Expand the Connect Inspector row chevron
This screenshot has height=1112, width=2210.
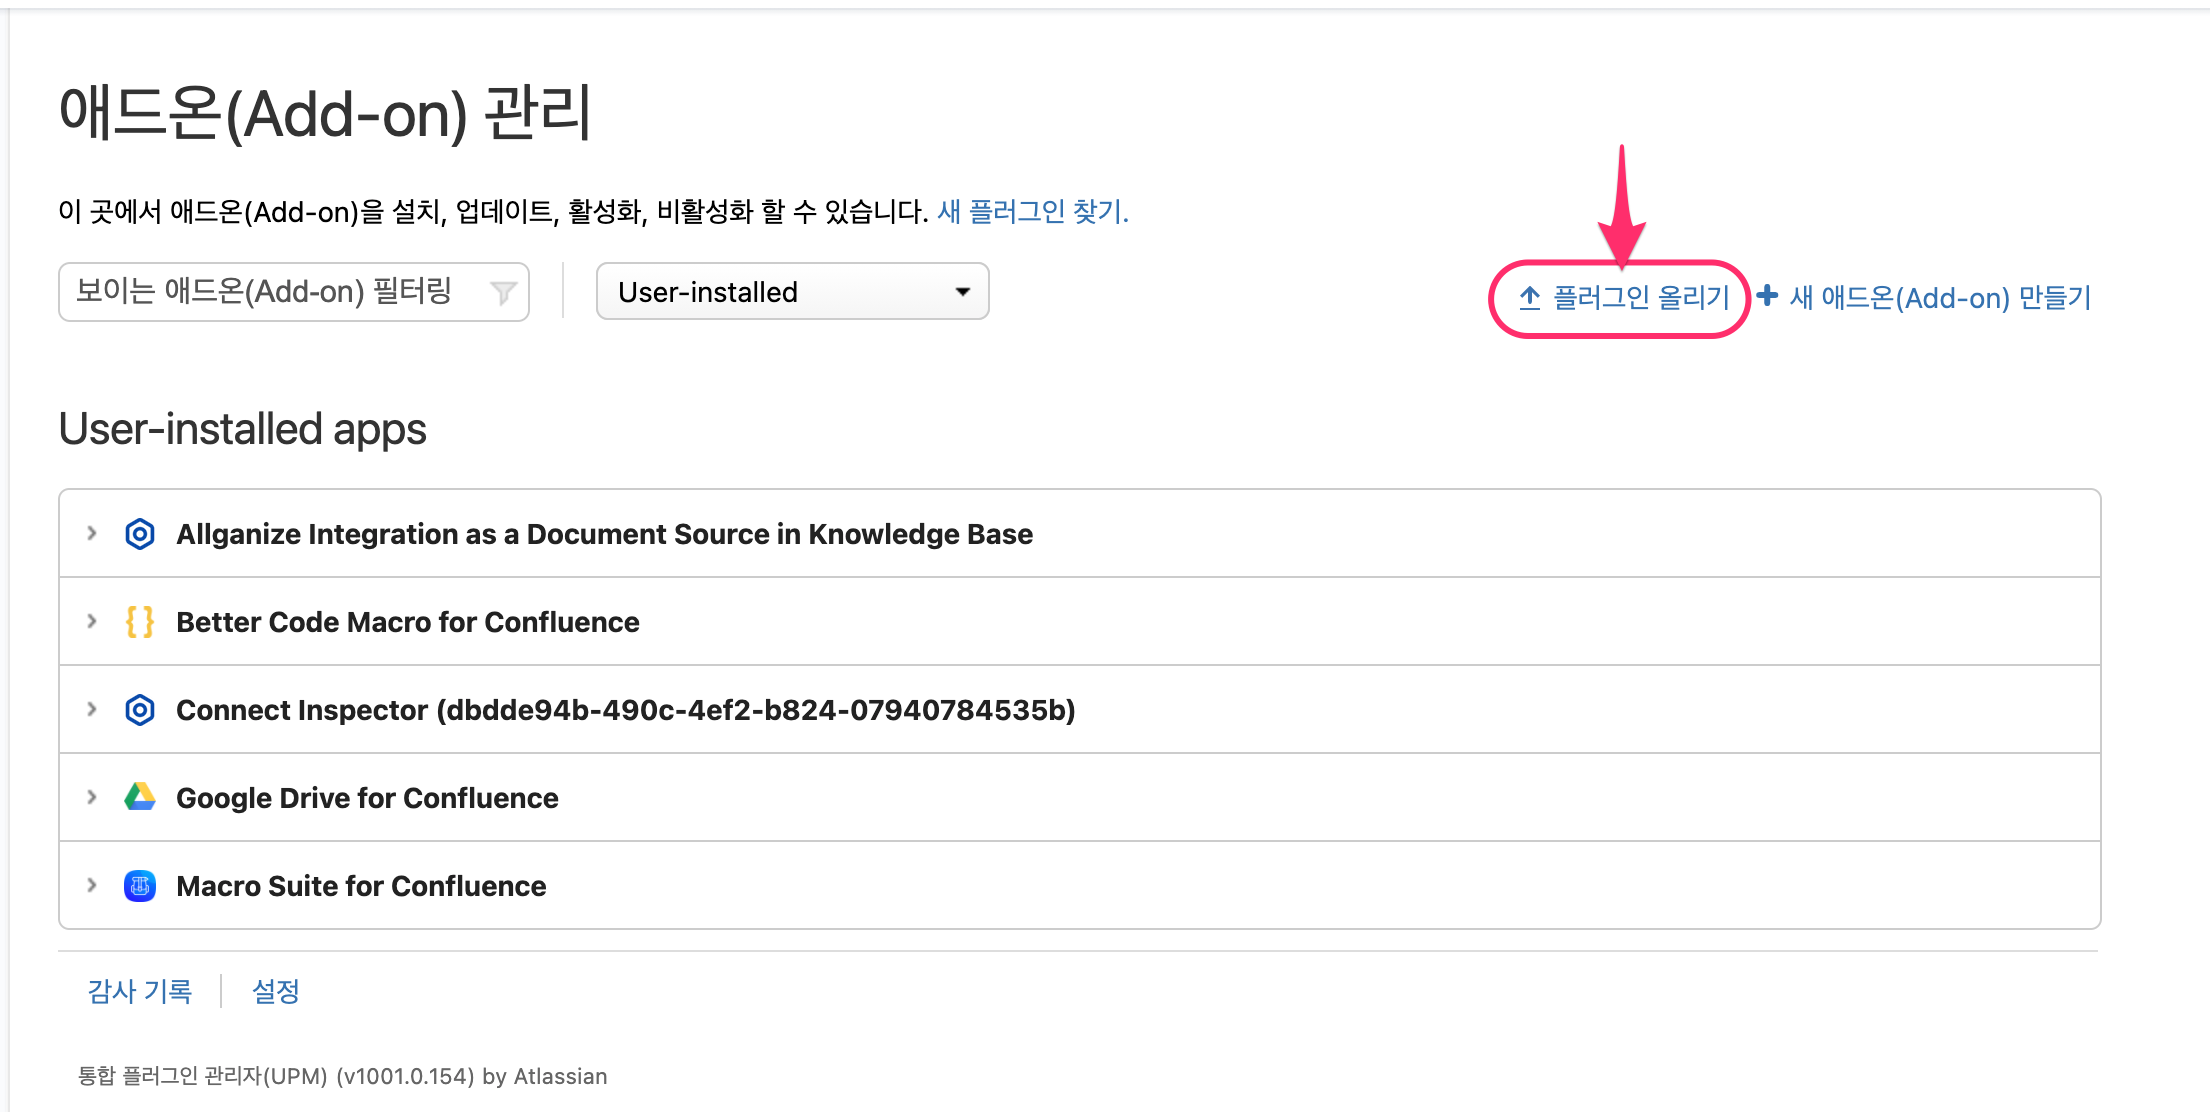92,709
